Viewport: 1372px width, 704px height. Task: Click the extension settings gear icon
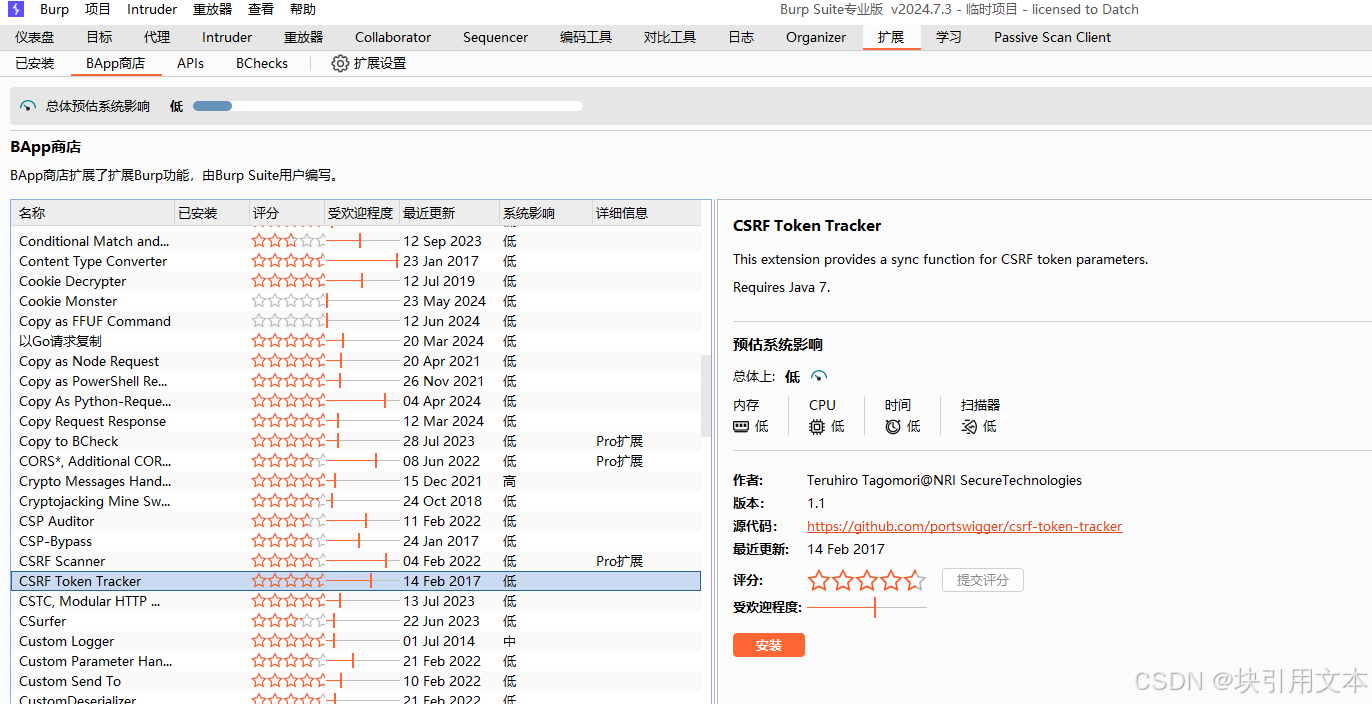340,63
